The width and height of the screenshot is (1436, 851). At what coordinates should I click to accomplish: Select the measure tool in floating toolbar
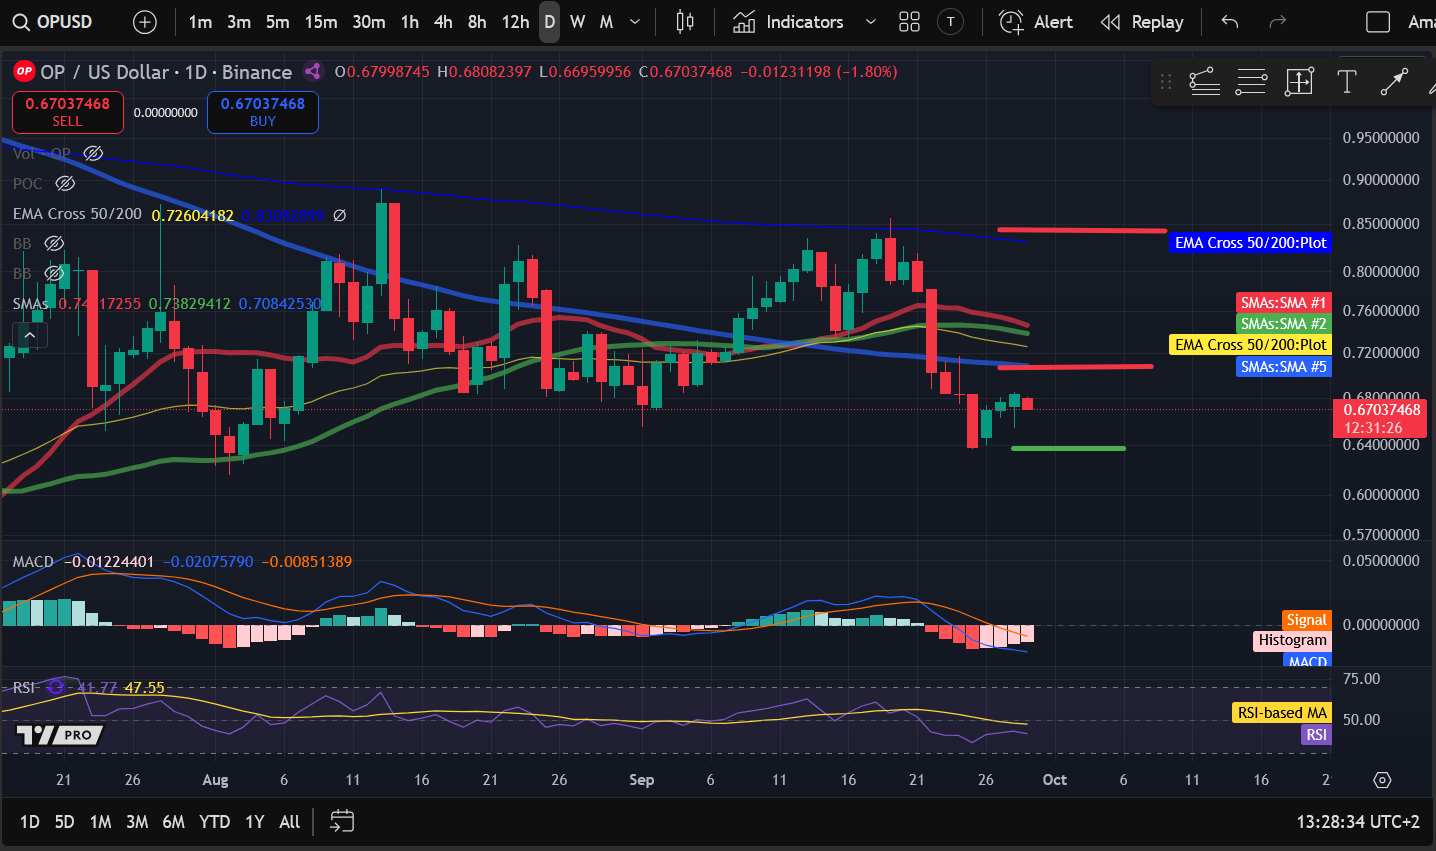click(x=1299, y=82)
